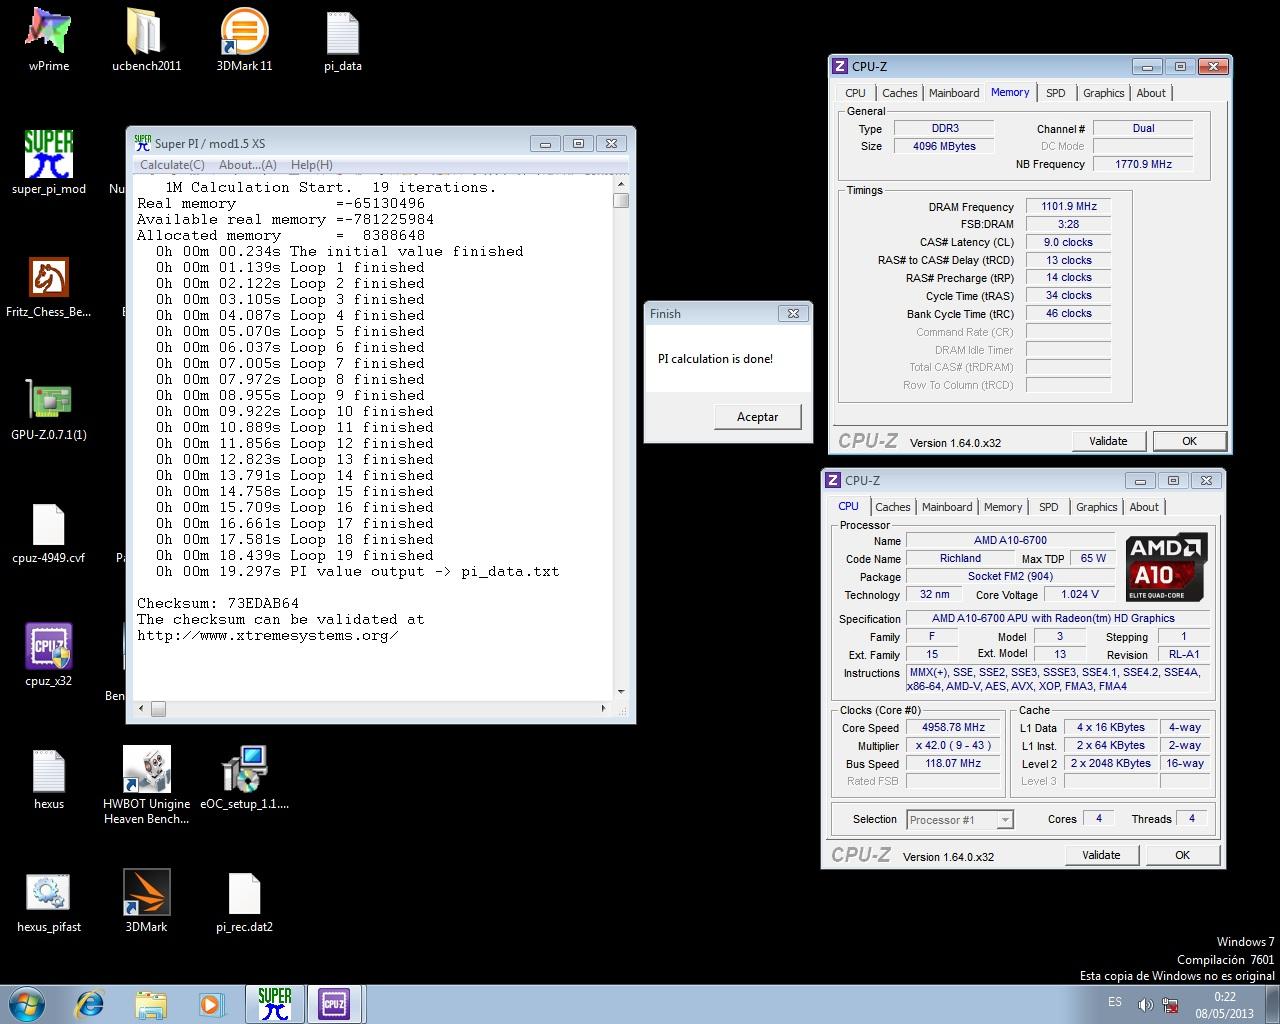Open Graphics tab in lower CPU-Z window
Screen dimensions: 1280x1024
pos(1096,507)
